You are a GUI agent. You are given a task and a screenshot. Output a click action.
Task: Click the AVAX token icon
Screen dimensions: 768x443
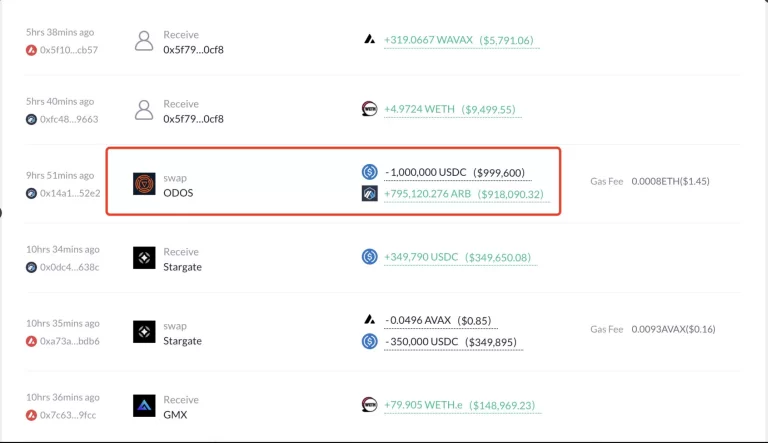pos(369,320)
